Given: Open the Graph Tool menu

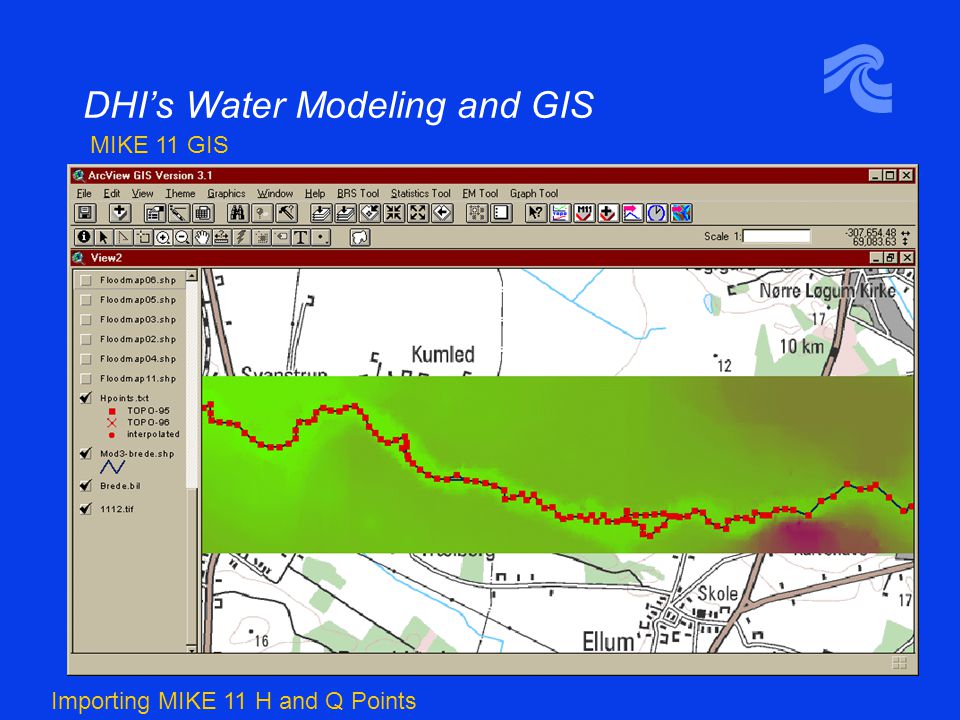Looking at the screenshot, I should 534,193.
